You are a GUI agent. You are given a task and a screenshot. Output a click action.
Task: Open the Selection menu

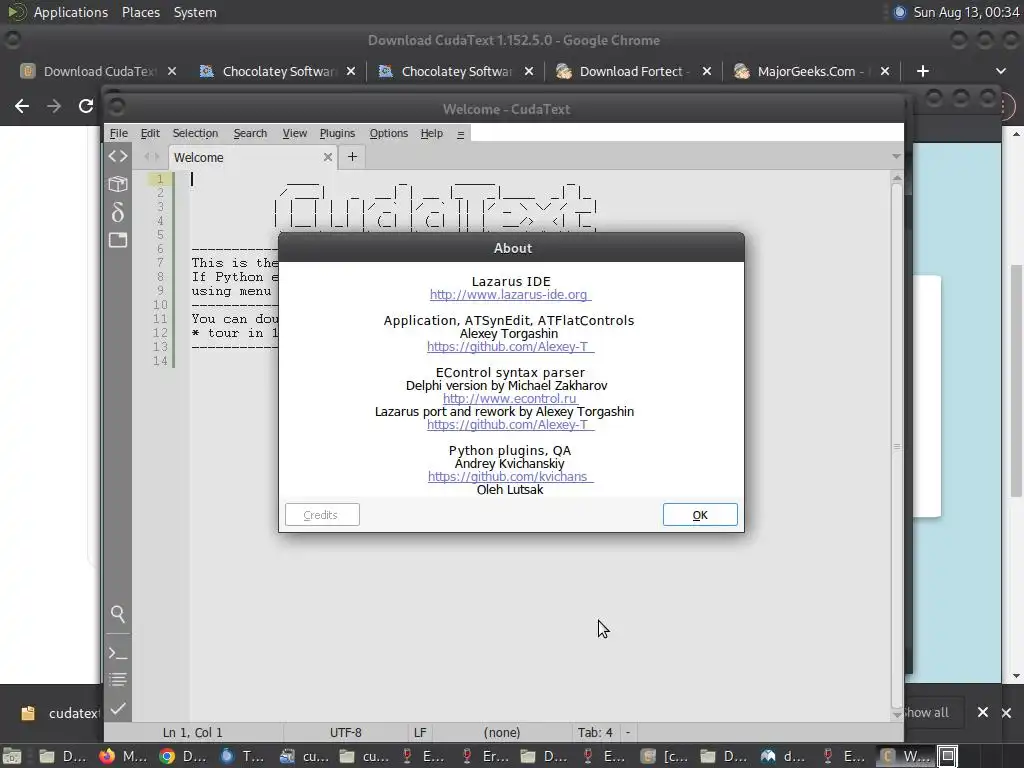[195, 133]
